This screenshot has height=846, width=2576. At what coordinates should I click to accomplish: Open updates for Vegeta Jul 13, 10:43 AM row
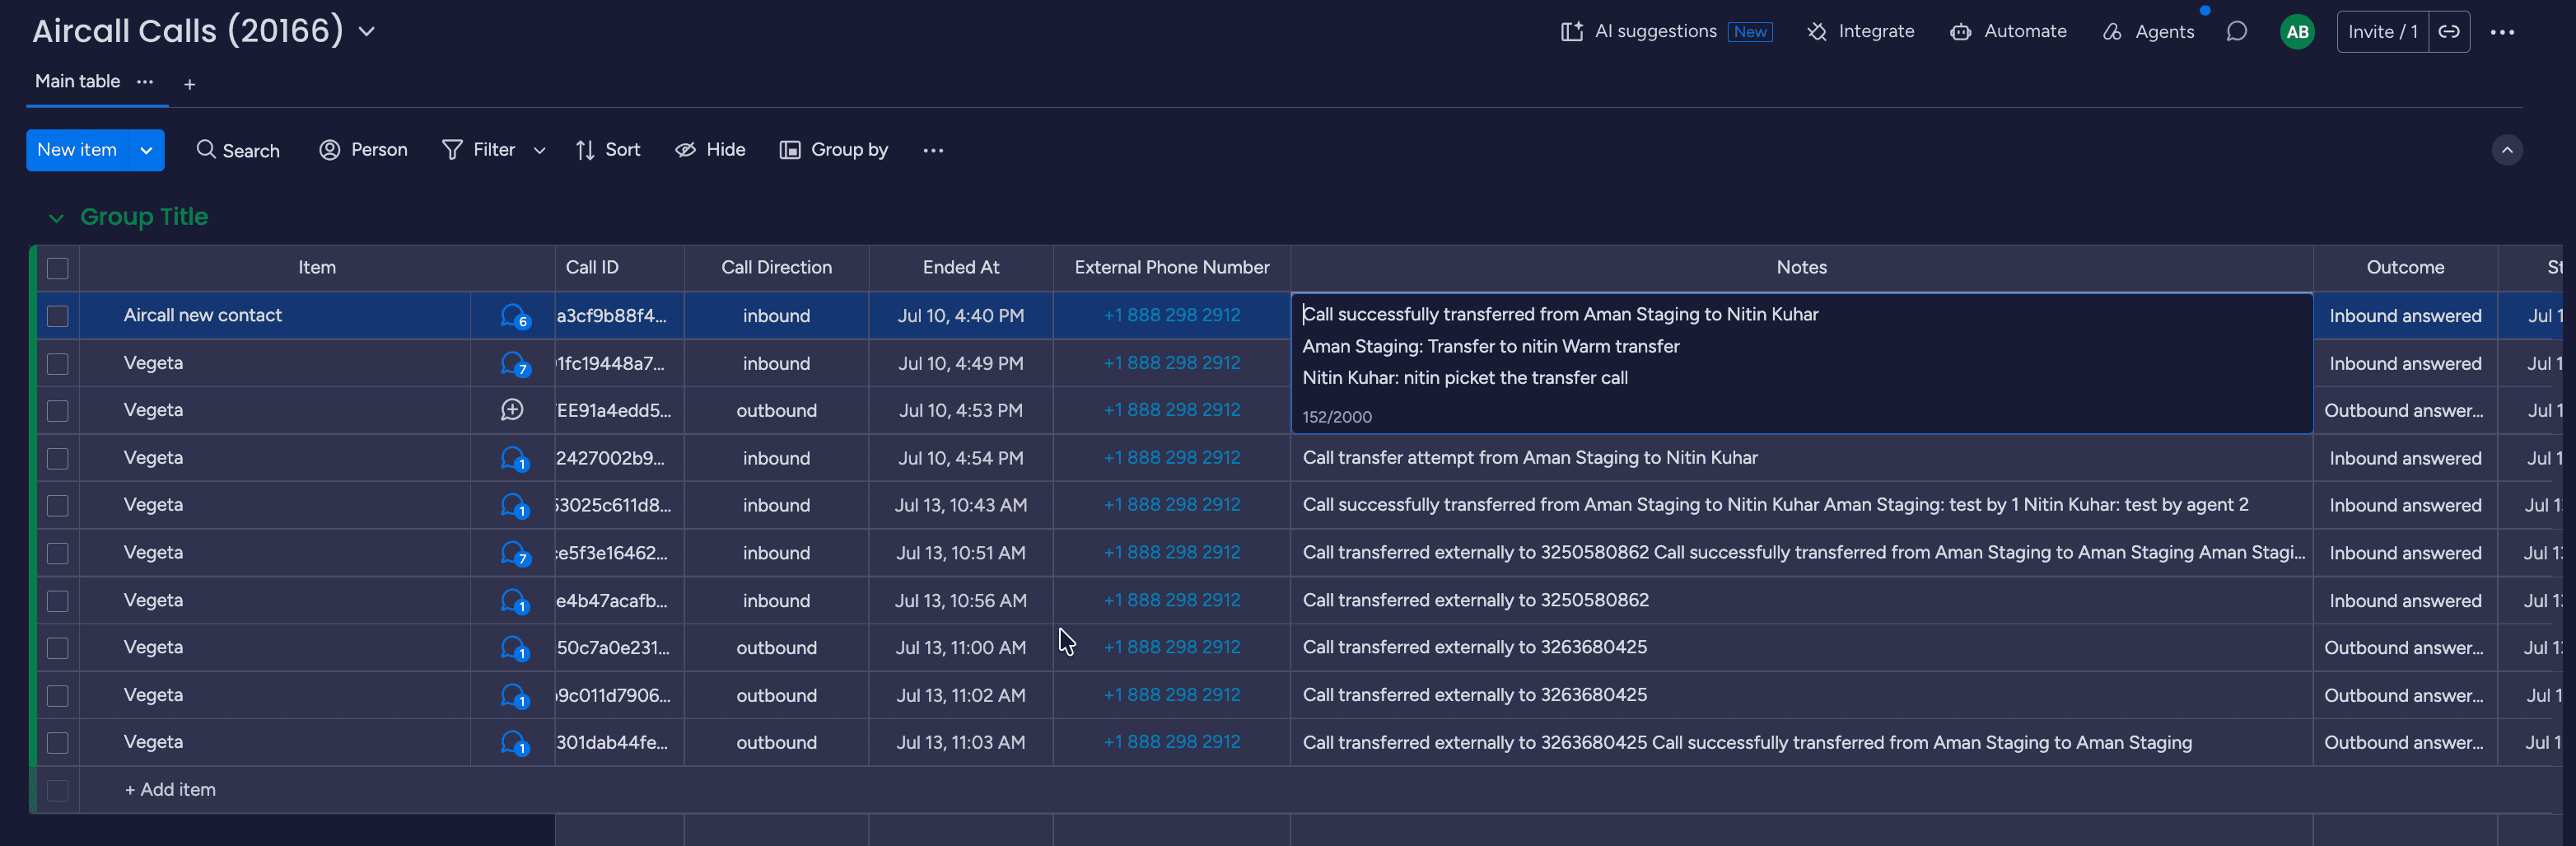click(x=514, y=506)
